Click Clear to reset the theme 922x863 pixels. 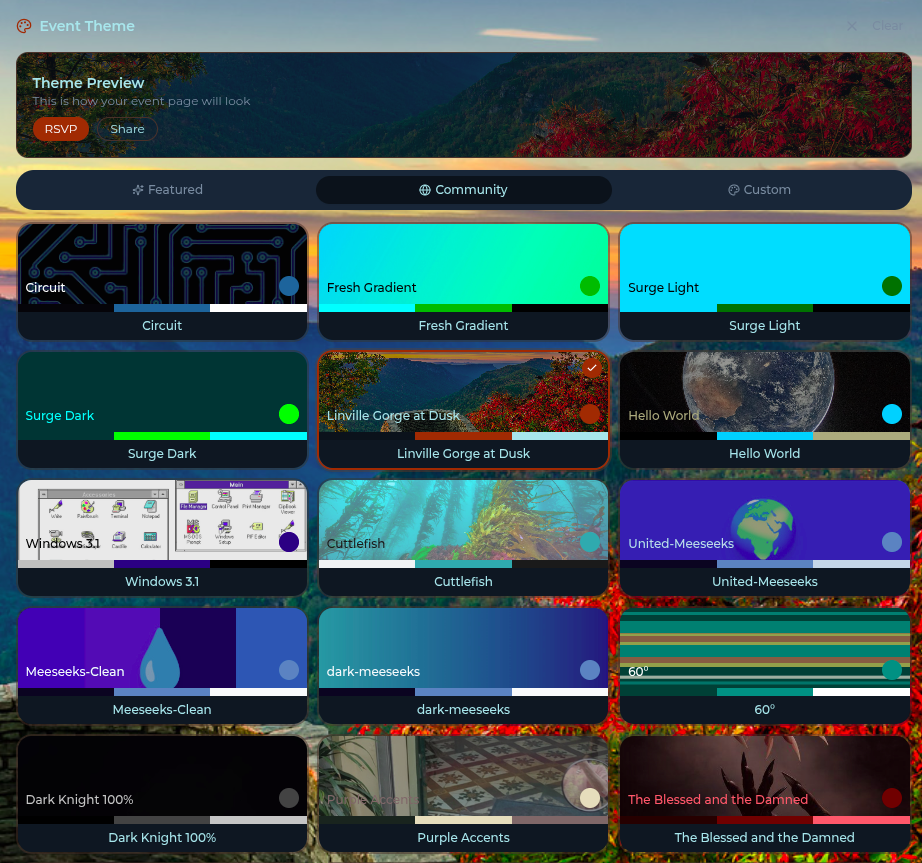coord(887,26)
